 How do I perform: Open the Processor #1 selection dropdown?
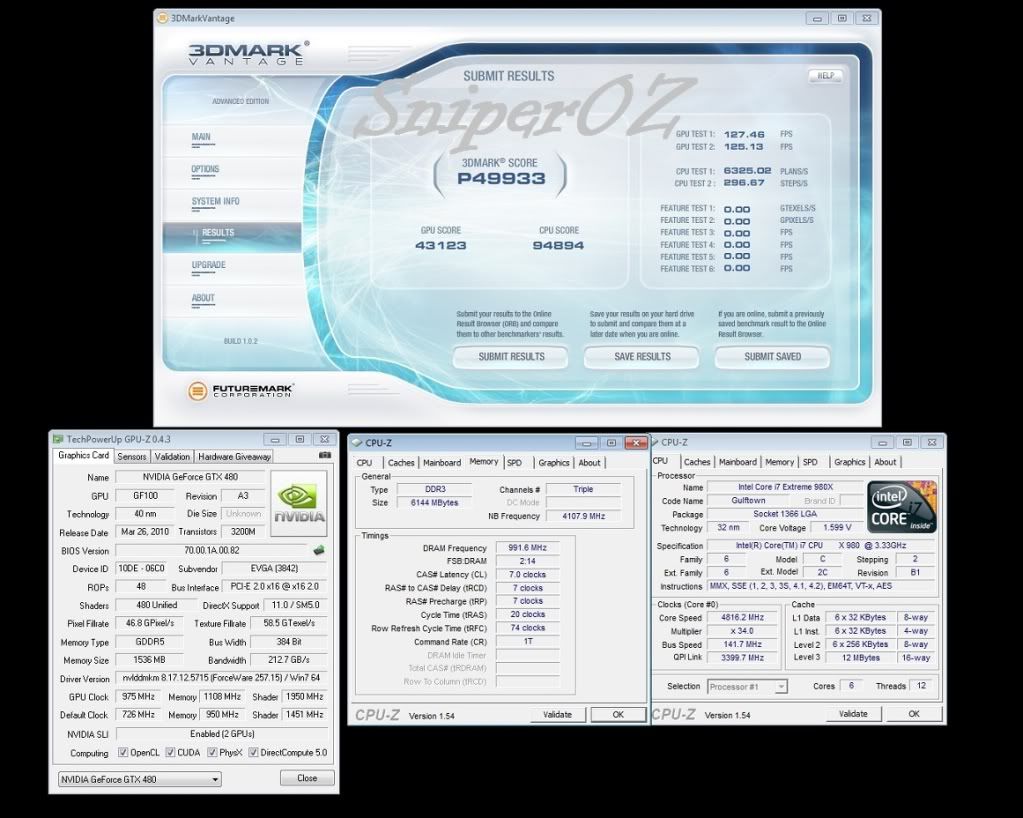pos(747,686)
